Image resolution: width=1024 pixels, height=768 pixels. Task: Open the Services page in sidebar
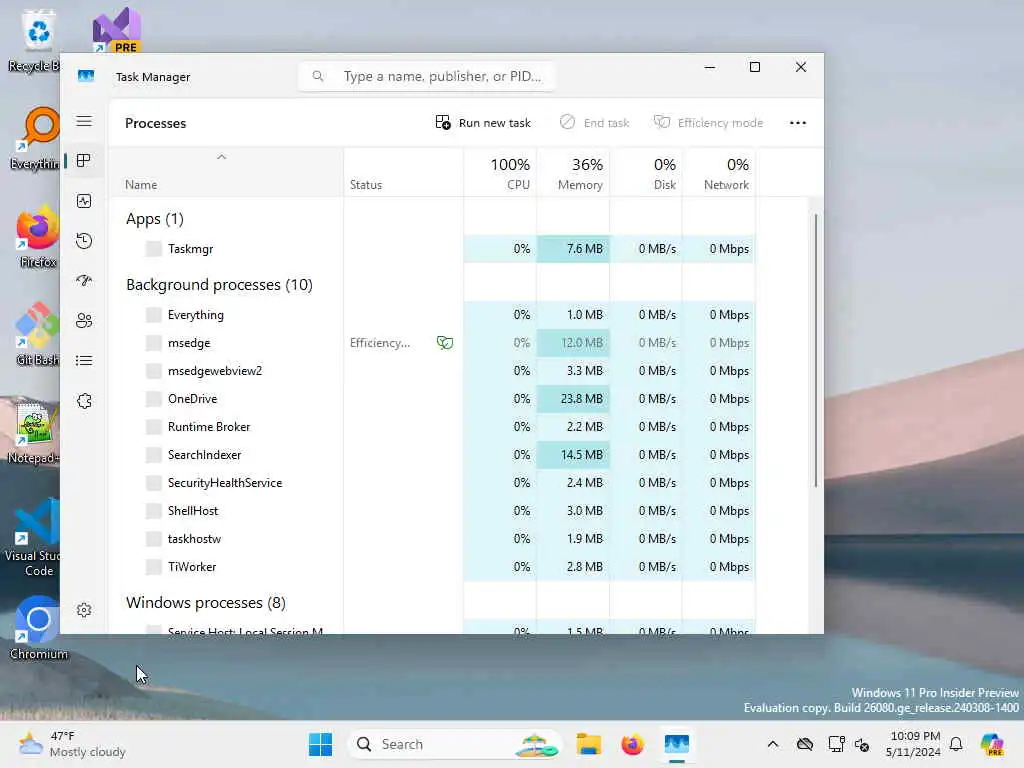point(84,401)
